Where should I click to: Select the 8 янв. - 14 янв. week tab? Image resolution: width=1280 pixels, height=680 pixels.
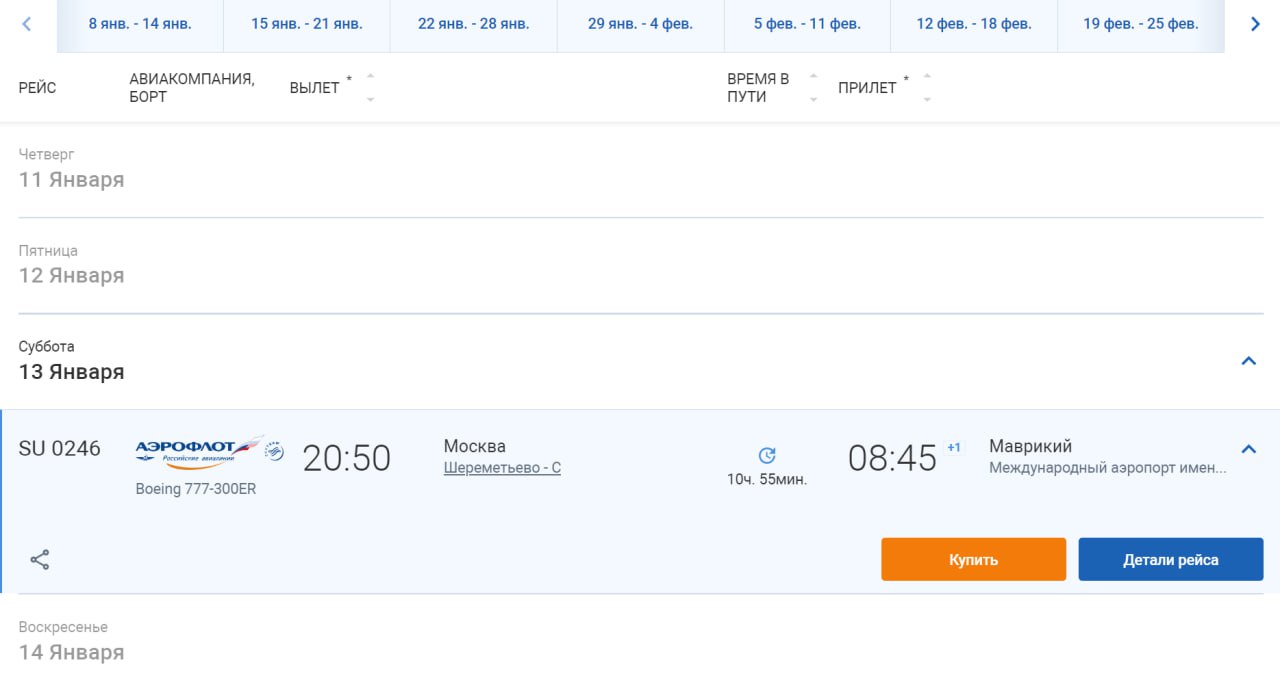pyautogui.click(x=140, y=24)
